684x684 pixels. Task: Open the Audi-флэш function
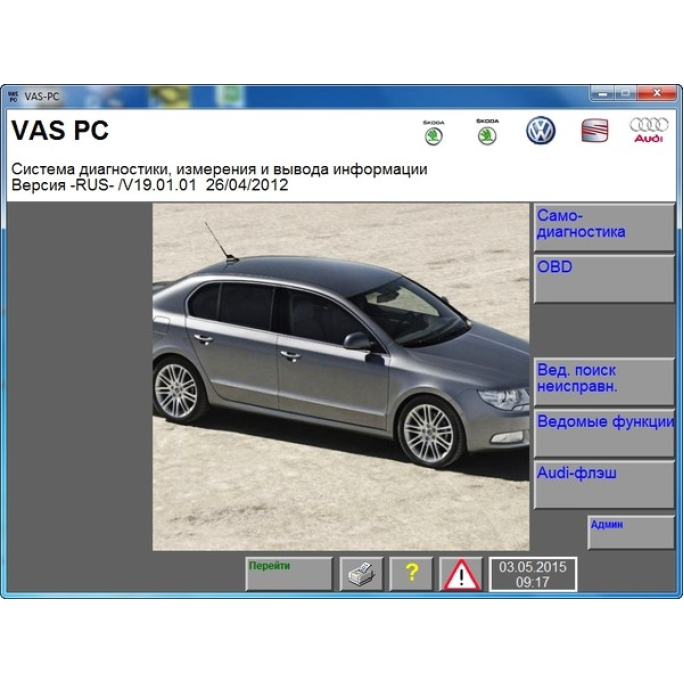click(604, 485)
